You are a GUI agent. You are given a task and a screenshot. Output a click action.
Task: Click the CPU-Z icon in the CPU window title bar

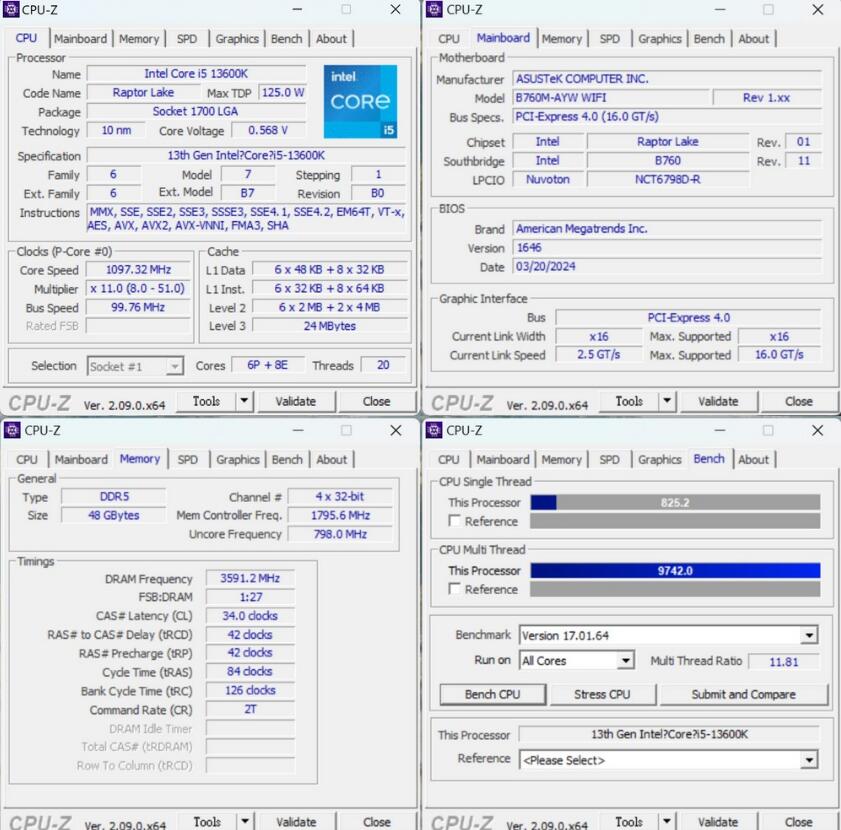[x=12, y=9]
